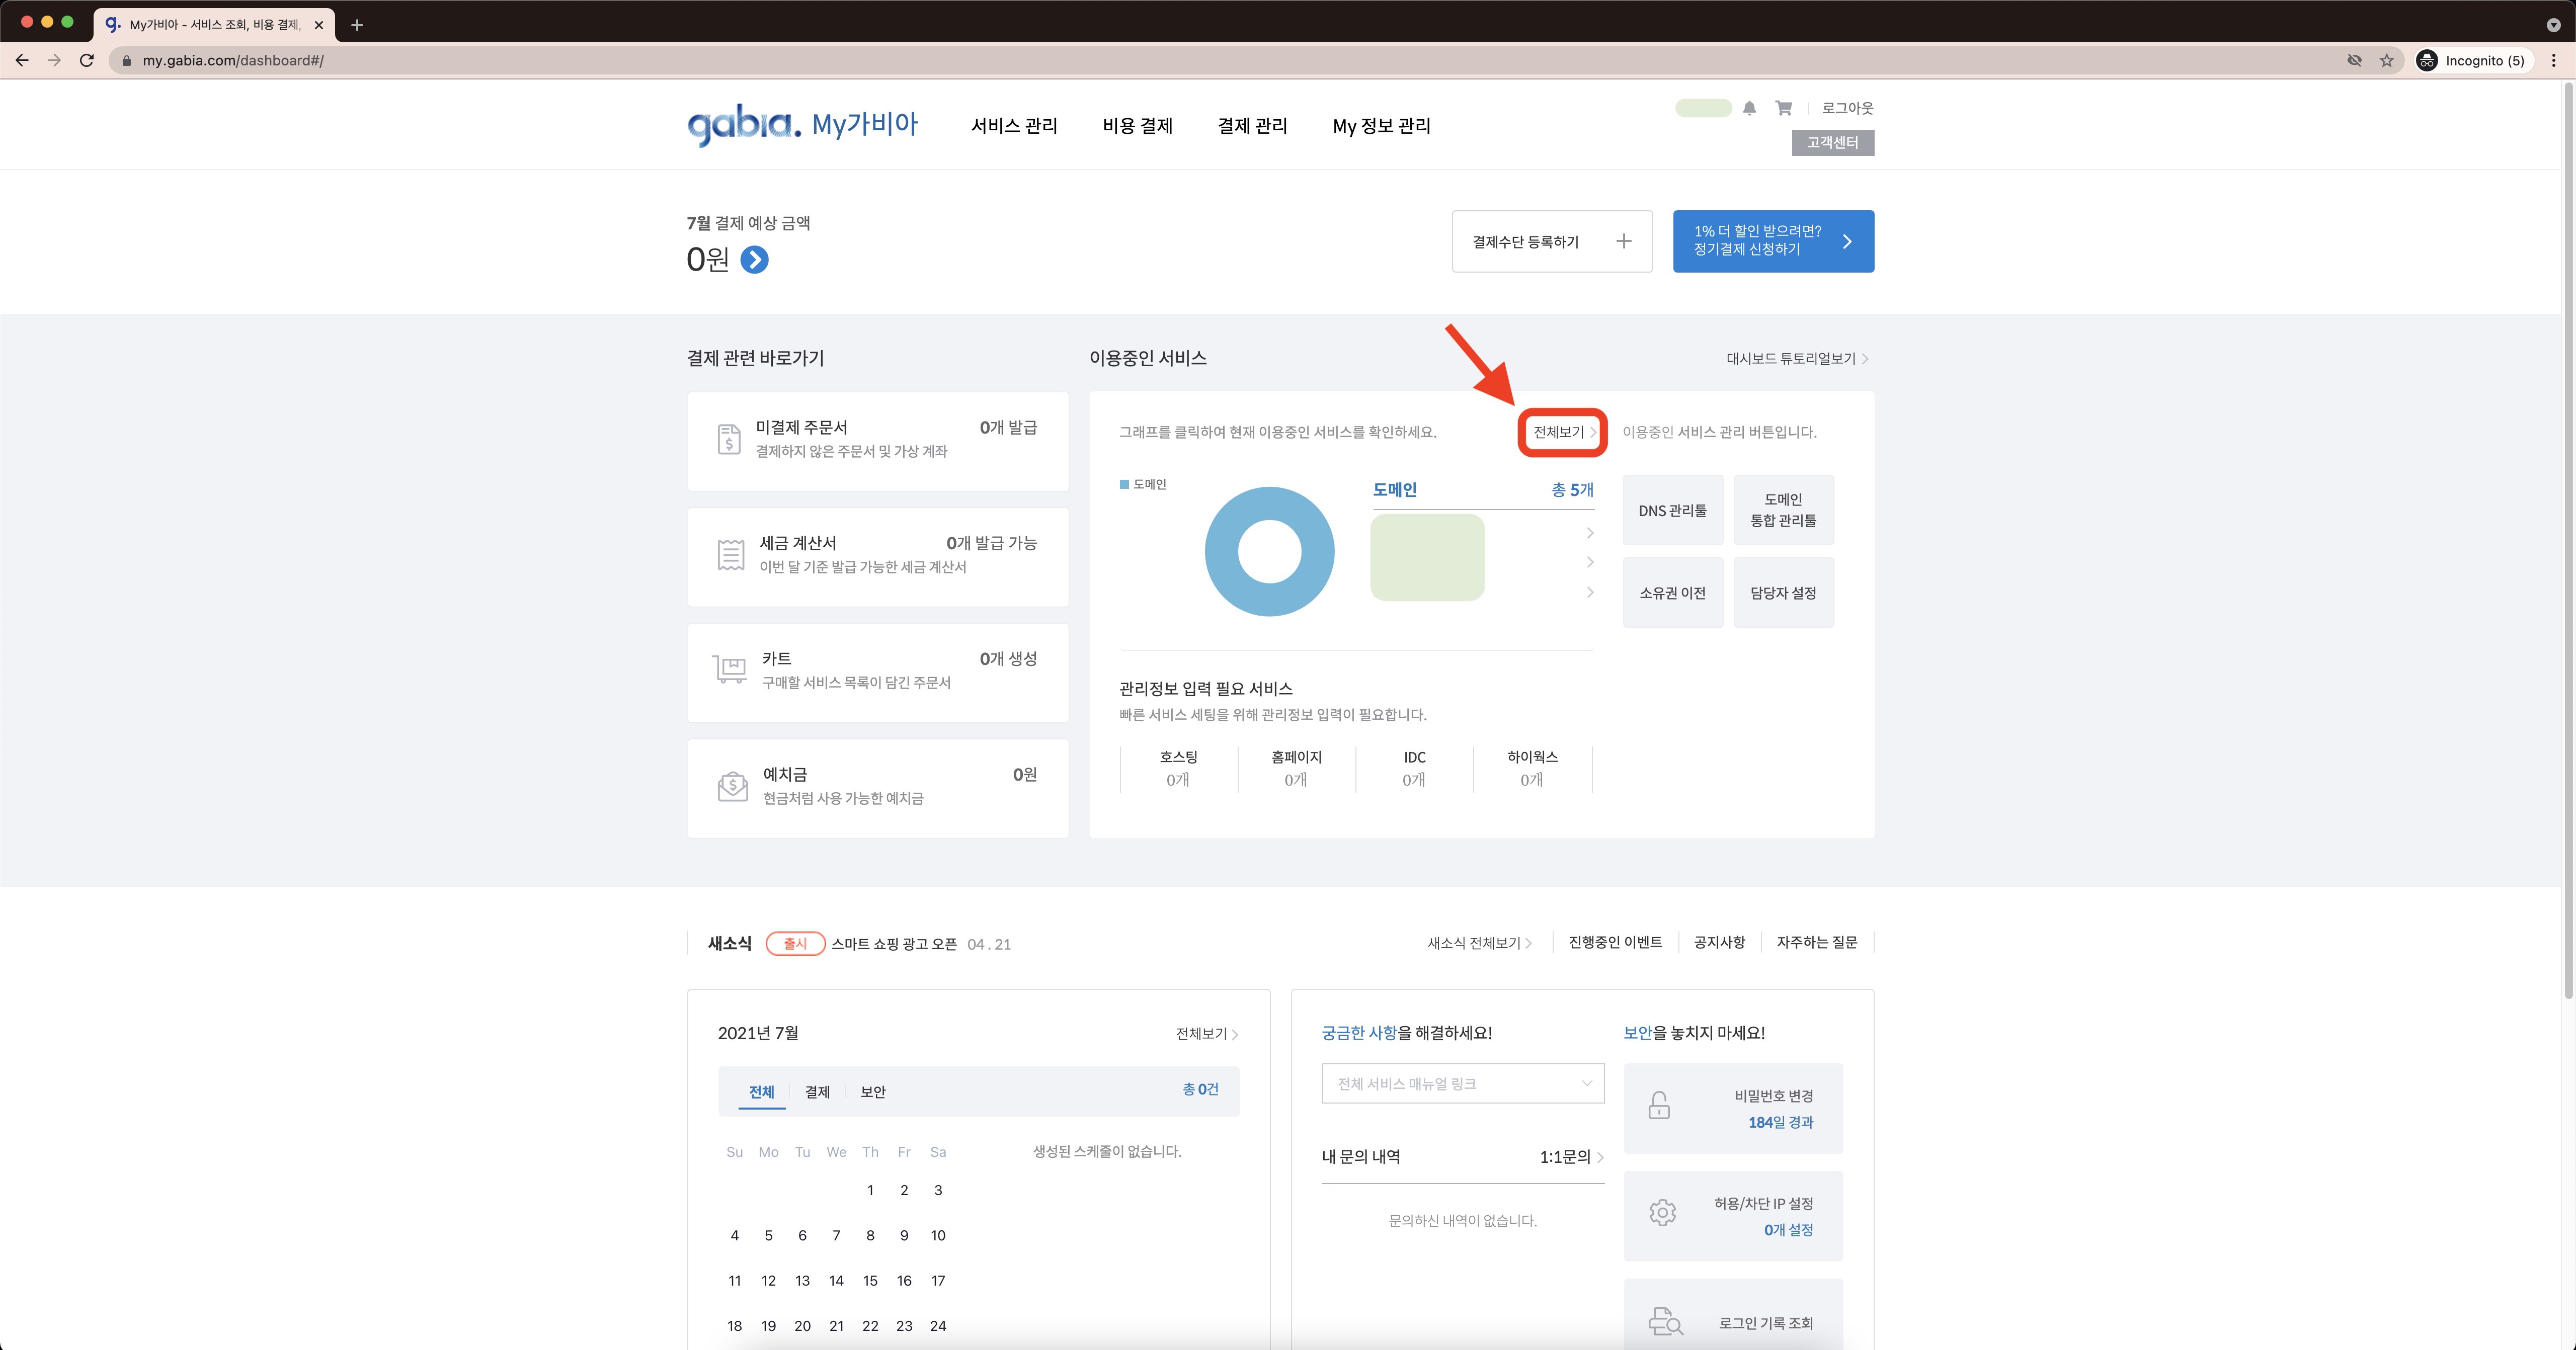The width and height of the screenshot is (2576, 1350).
Task: Click 홈페이지 0개 service count
Action: (x=1296, y=768)
